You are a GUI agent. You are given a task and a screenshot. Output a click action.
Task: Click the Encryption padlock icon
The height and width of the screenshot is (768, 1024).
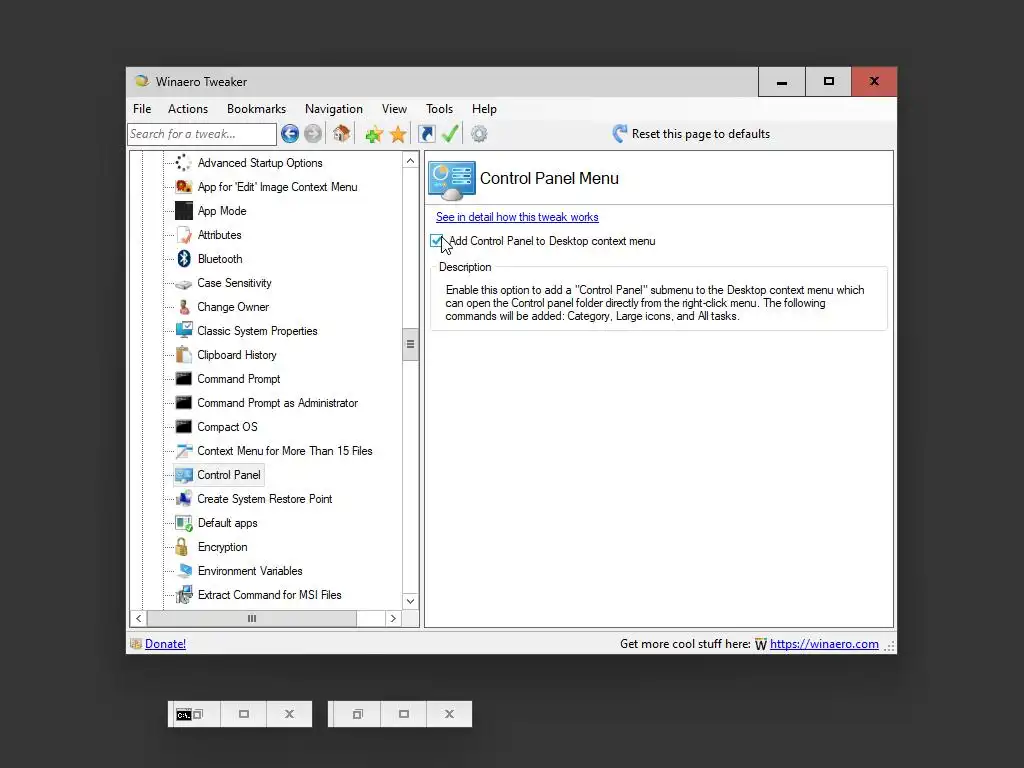tap(182, 547)
